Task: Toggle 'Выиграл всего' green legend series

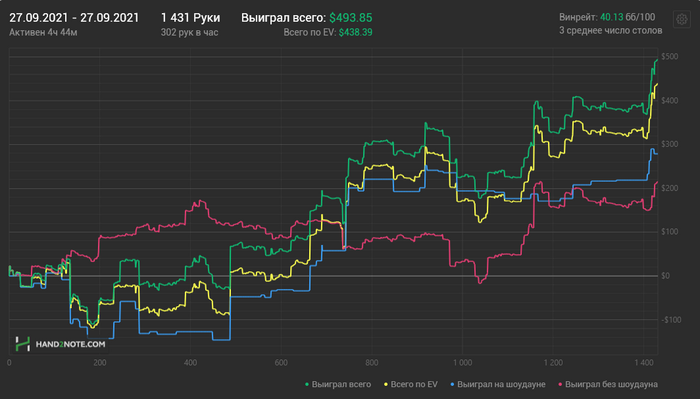Action: 338,384
